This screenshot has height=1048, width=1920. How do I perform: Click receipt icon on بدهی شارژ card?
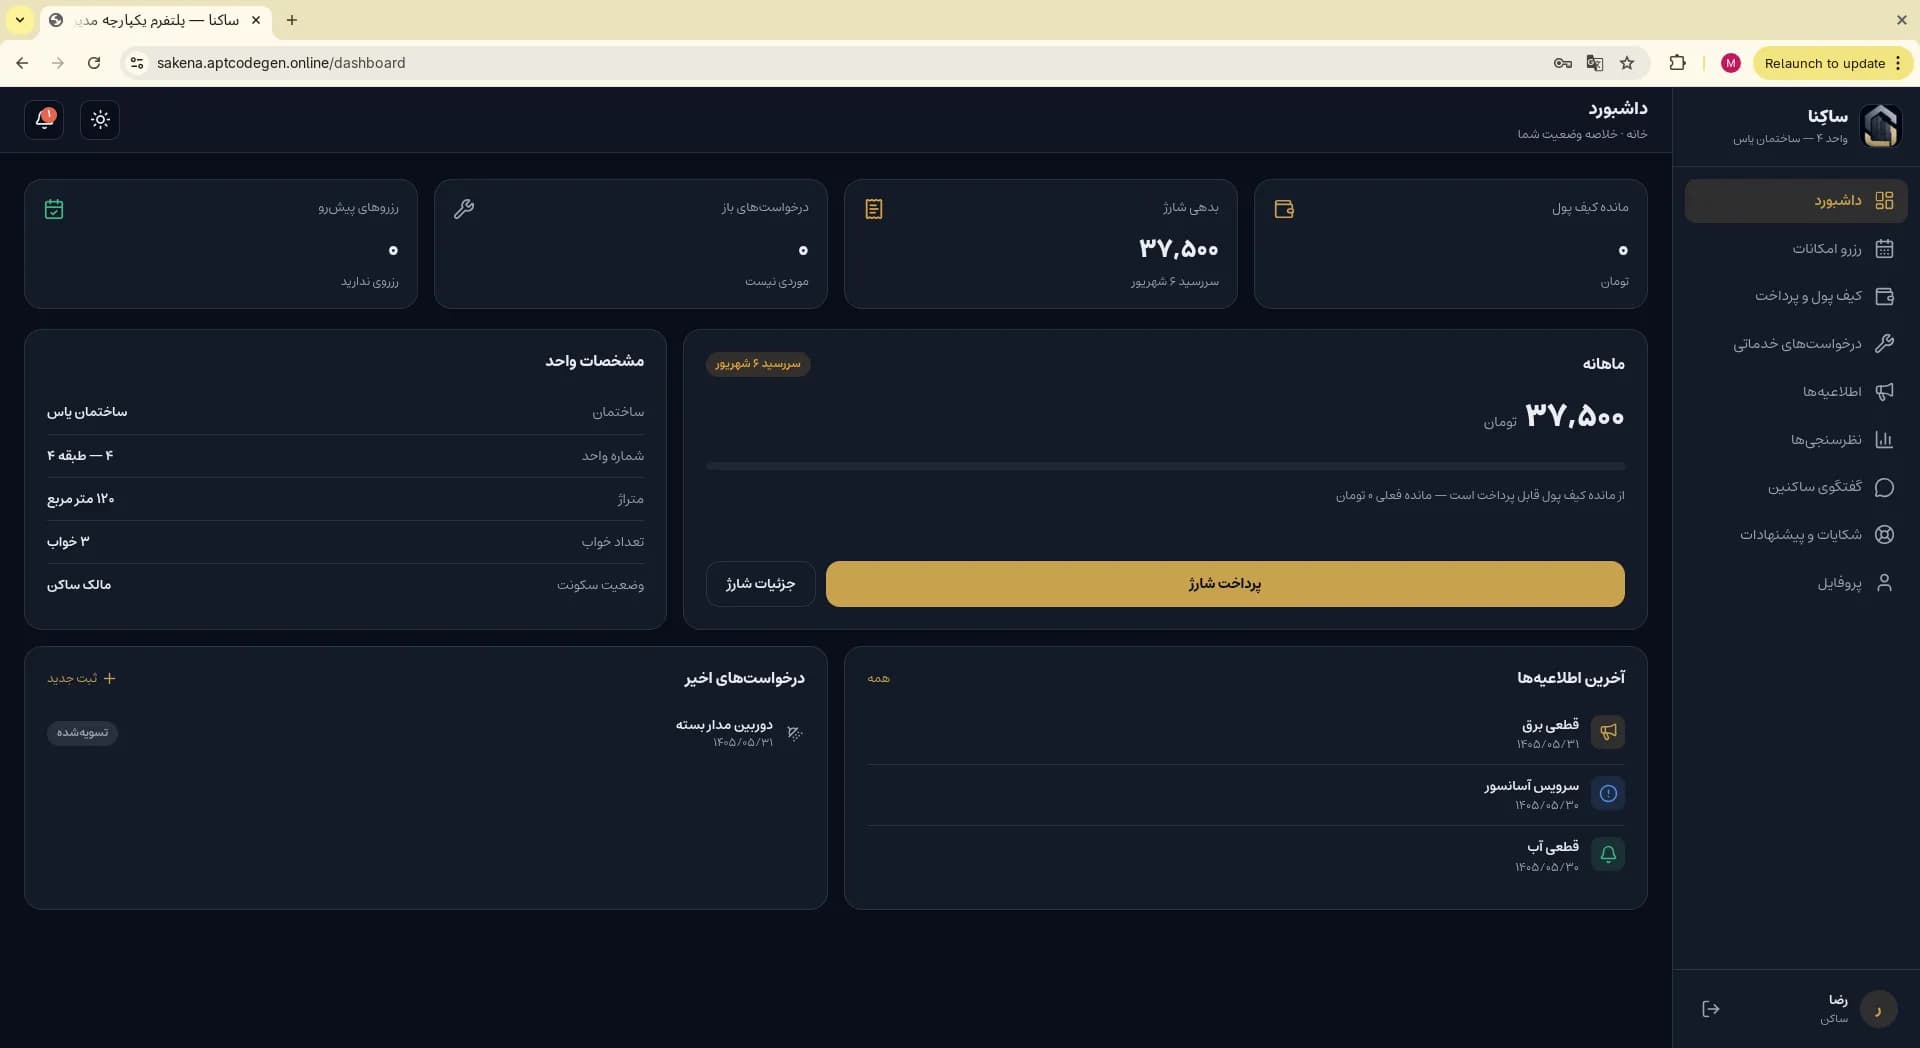pyautogui.click(x=874, y=209)
